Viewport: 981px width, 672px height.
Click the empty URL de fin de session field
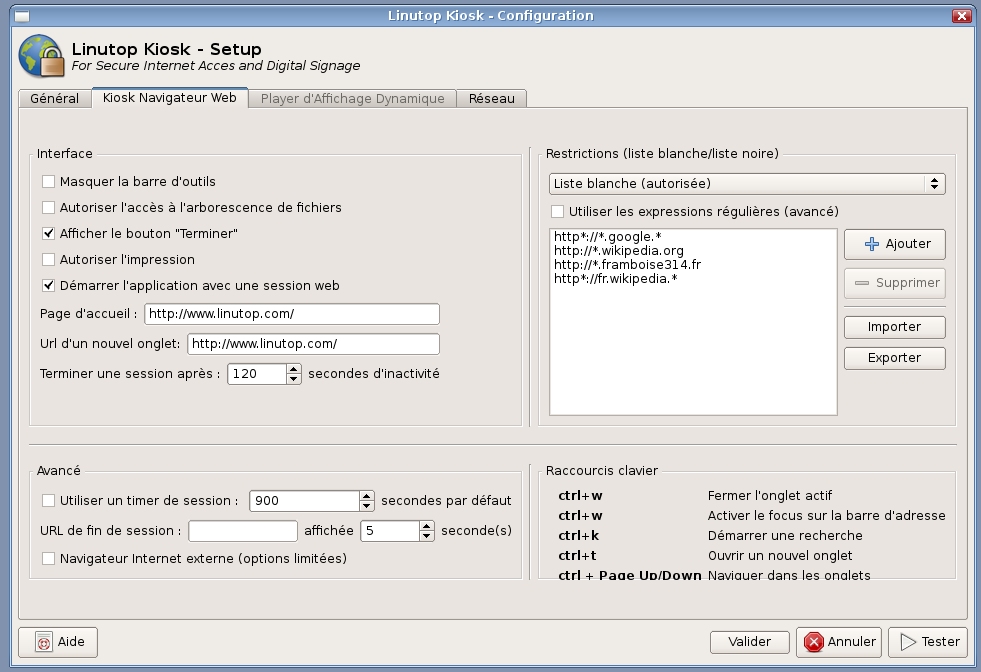243,531
